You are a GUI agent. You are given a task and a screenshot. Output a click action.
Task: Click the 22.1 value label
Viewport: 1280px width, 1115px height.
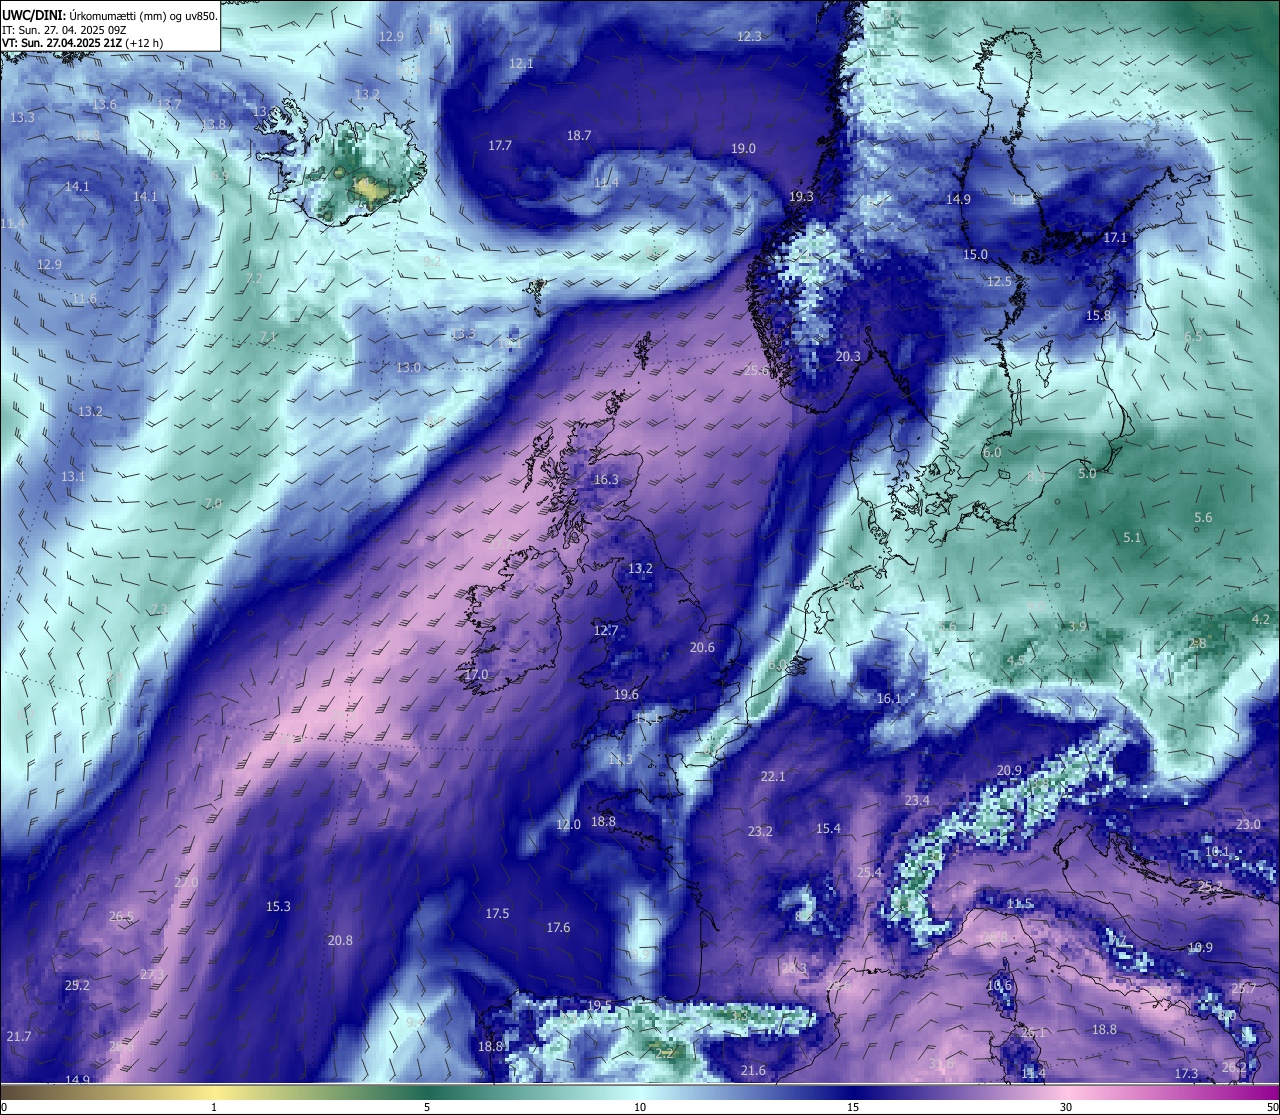coord(773,776)
